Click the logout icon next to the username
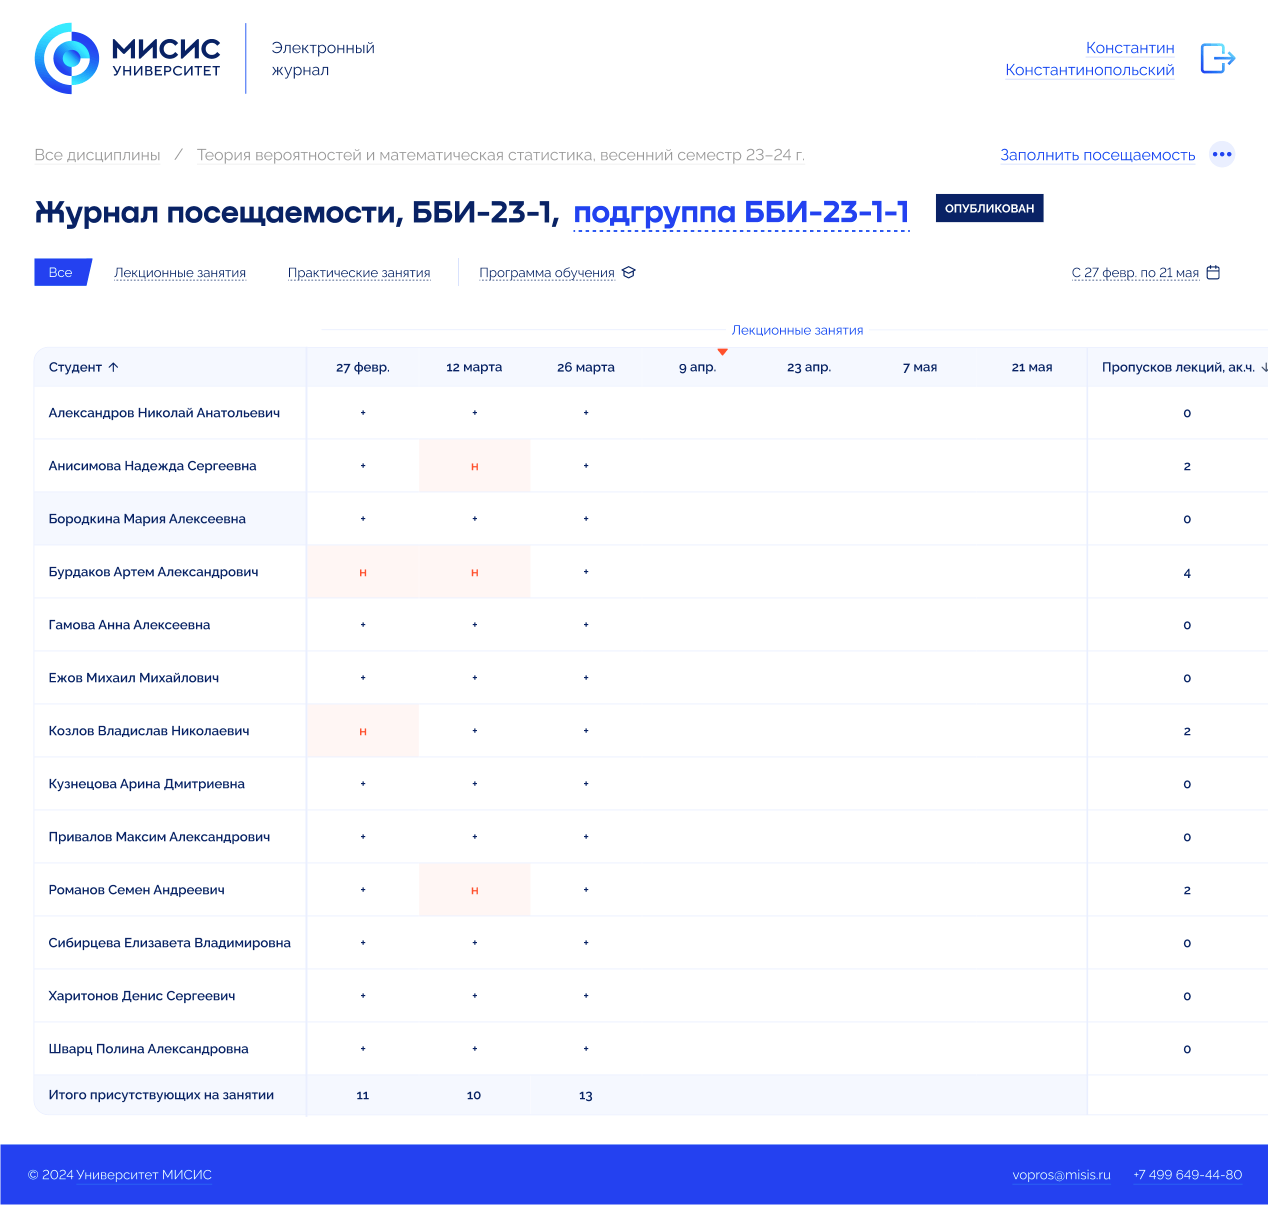 click(1218, 59)
